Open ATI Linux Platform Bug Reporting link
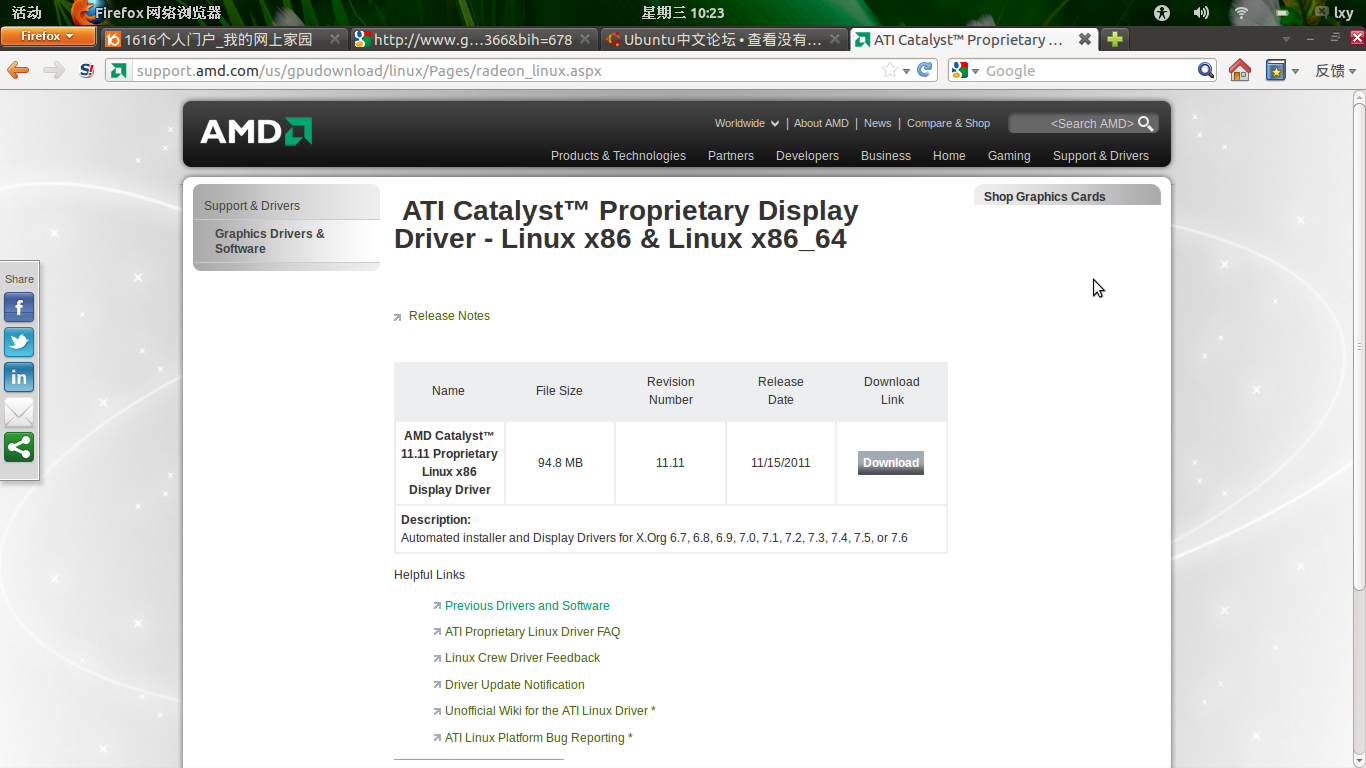This screenshot has width=1366, height=768. point(538,738)
